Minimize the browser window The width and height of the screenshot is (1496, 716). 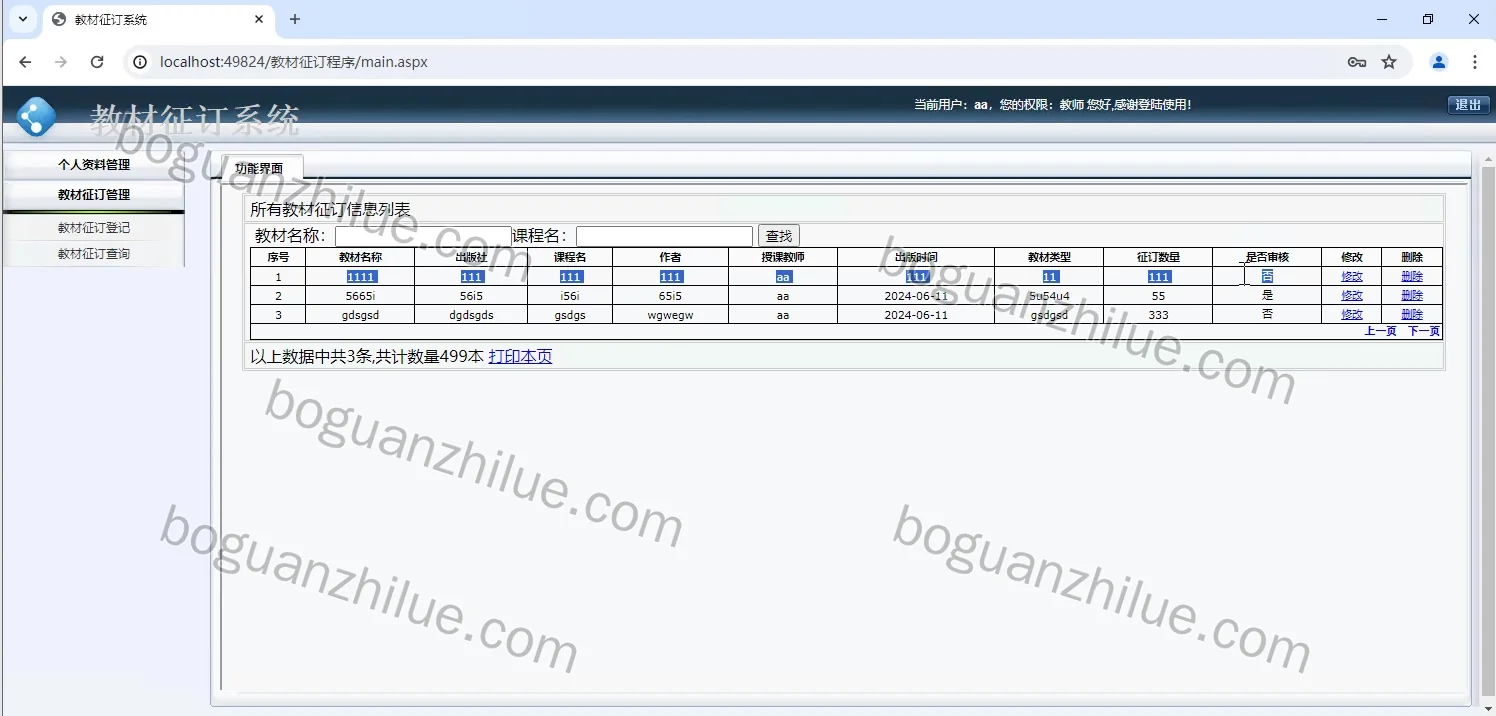[x=1382, y=19]
